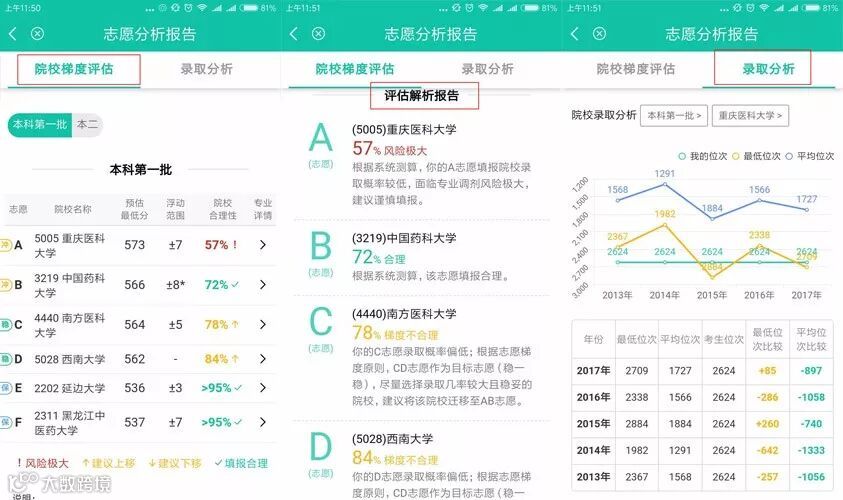The height and width of the screenshot is (500, 843).
Task: Tap 建议下移 legend item
Action: (x=175, y=463)
